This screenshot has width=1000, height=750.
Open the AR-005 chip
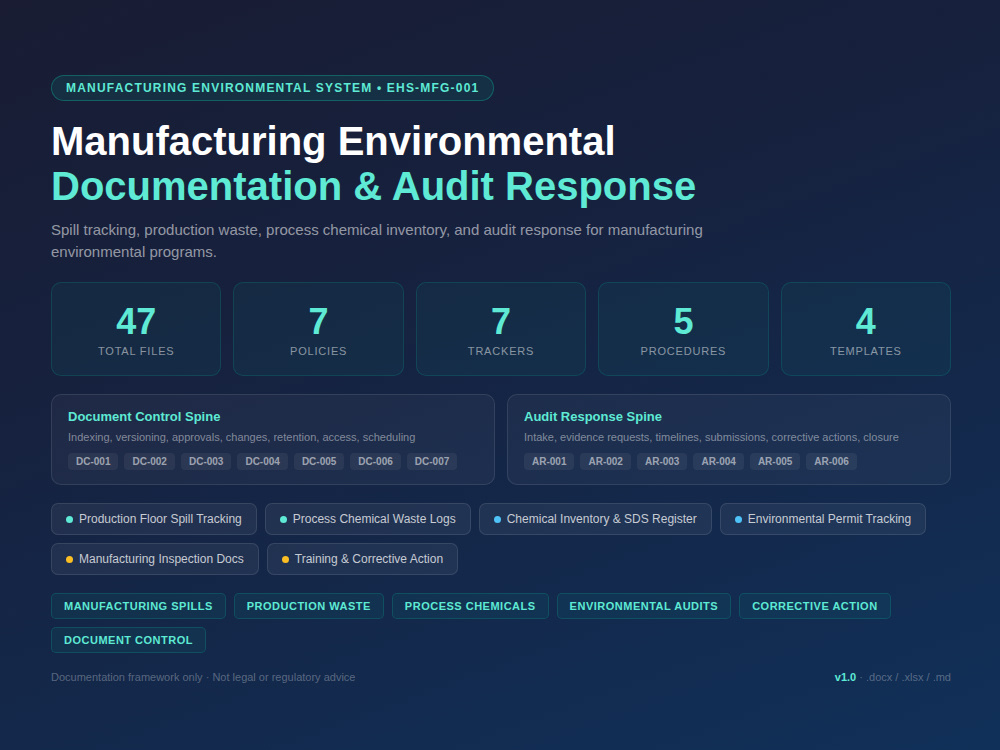(775, 461)
